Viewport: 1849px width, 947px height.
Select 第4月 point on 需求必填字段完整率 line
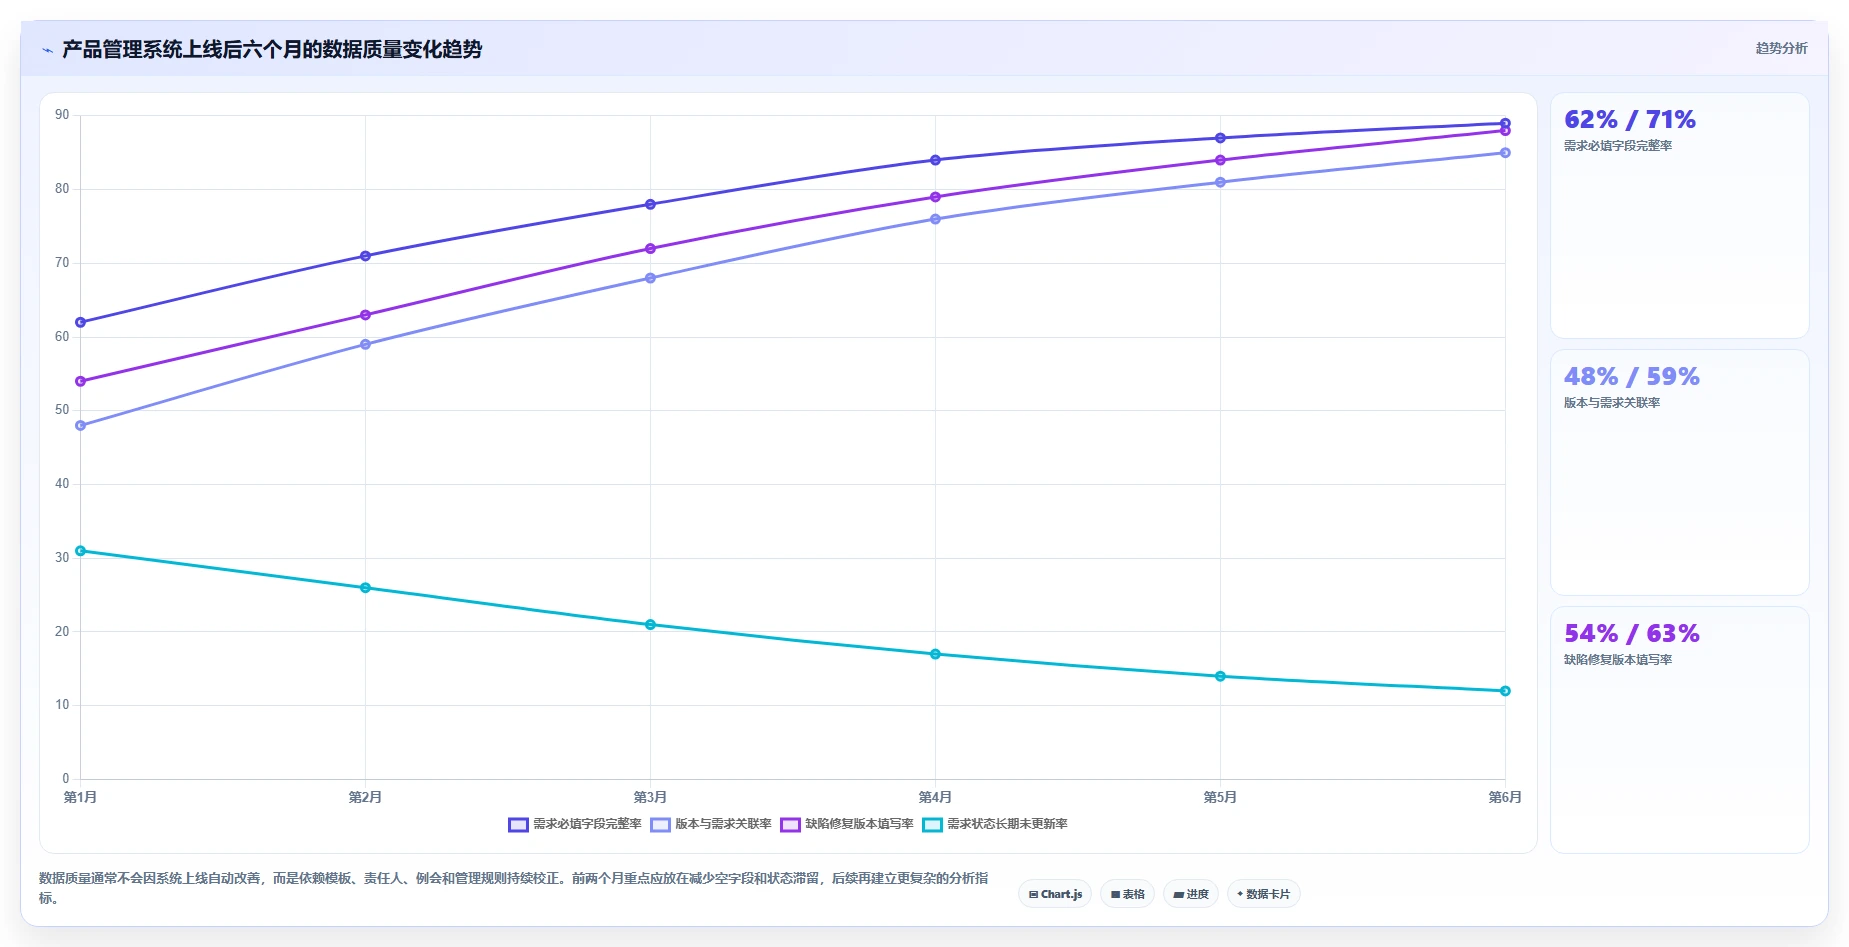coord(935,160)
